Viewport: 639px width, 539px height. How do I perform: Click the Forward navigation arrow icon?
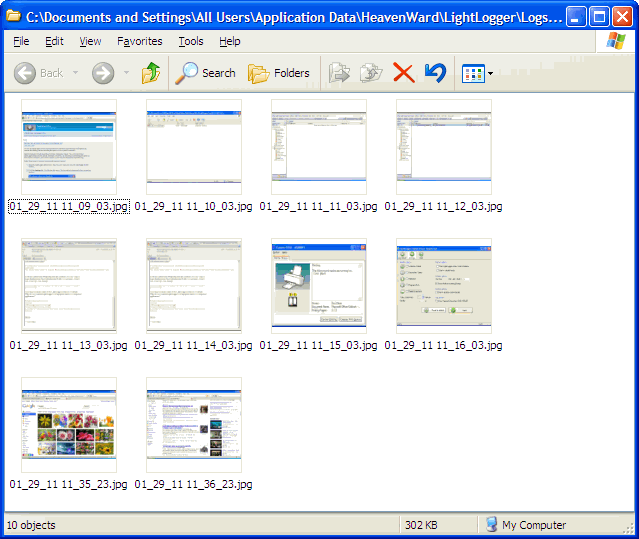pyautogui.click(x=103, y=73)
